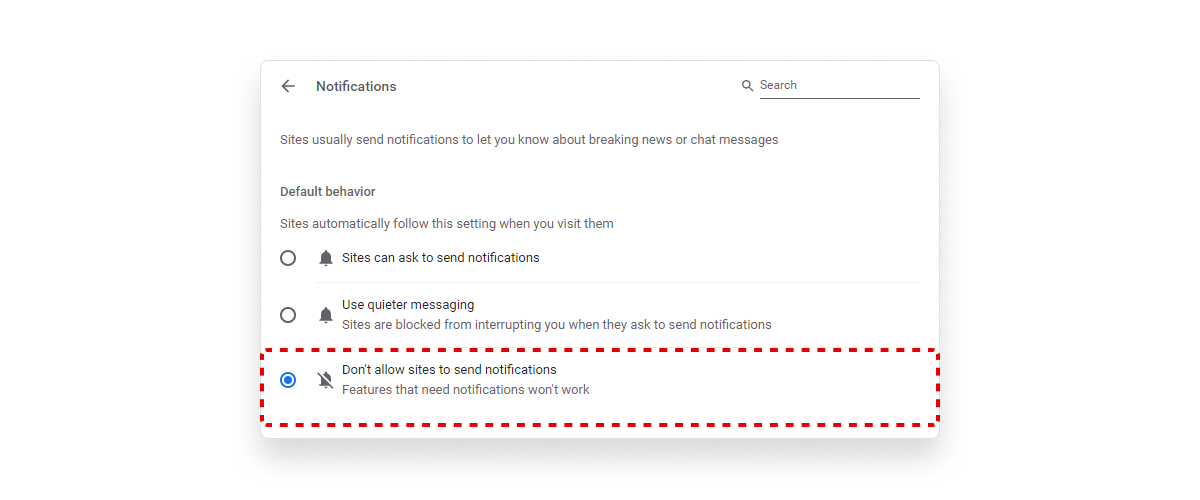1200x500 pixels.
Task: Click 'Don't allow sites to send notifications' label
Action: [x=449, y=370]
